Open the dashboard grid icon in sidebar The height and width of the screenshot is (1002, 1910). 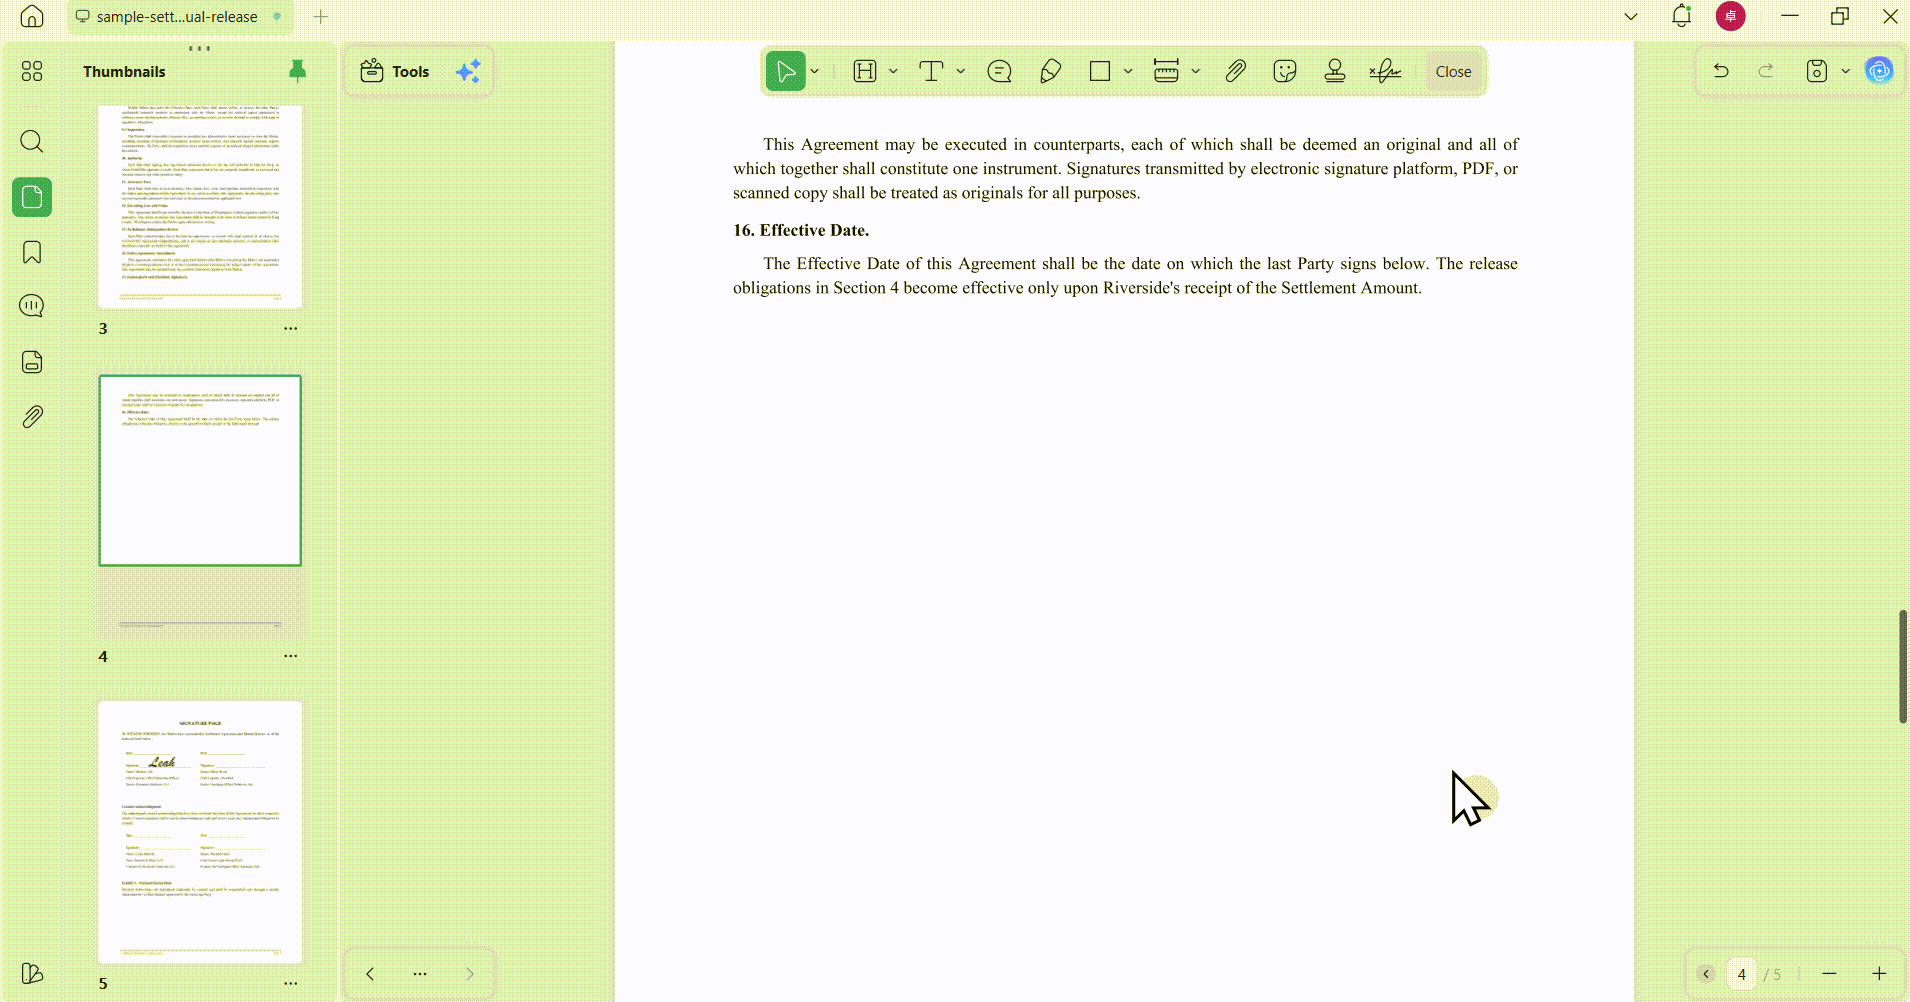(x=32, y=71)
